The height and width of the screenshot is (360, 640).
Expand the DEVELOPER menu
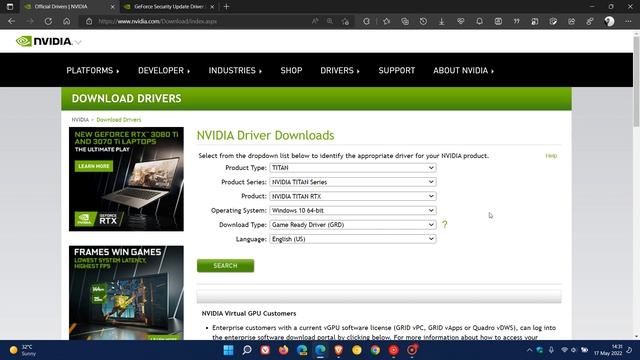pos(164,71)
